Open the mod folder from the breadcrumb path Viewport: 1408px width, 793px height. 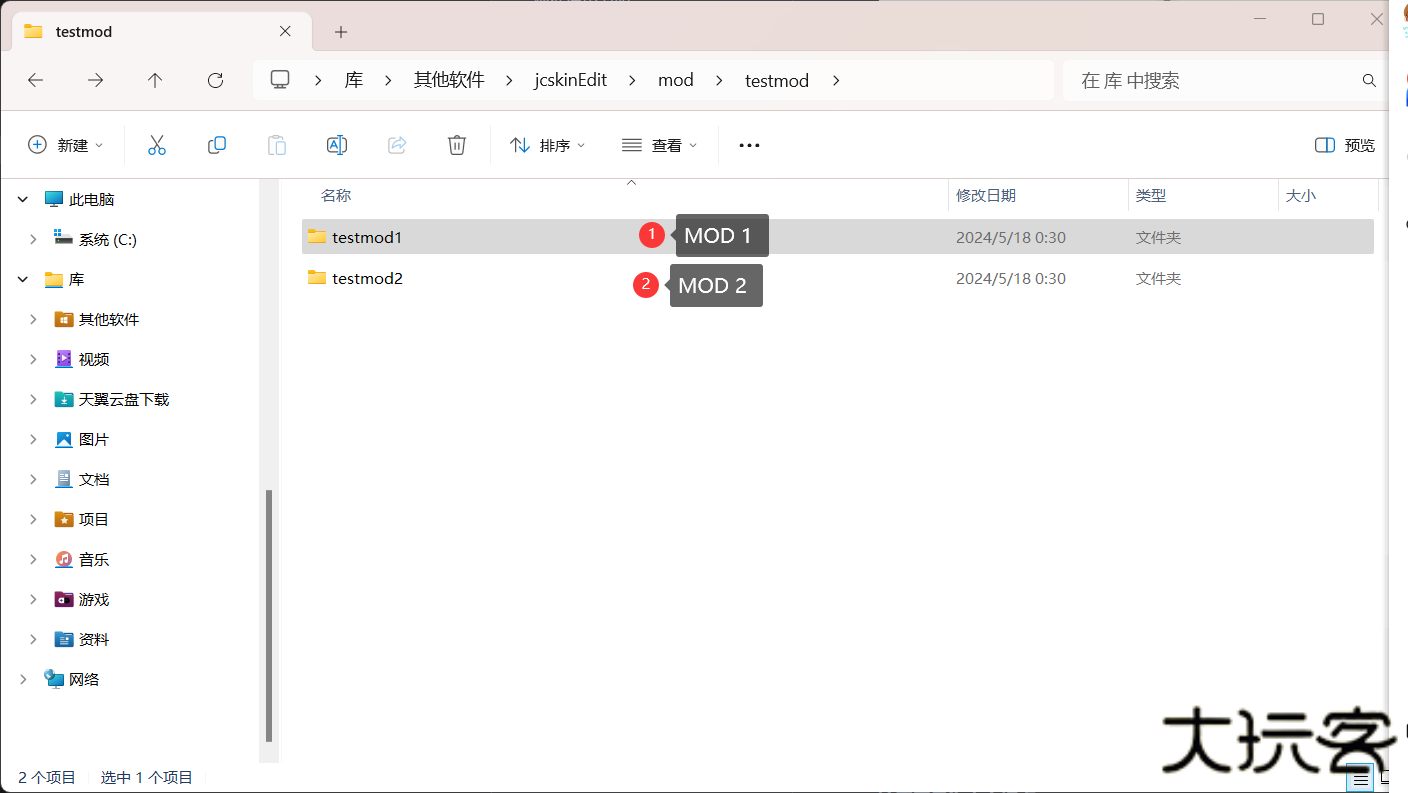[676, 80]
